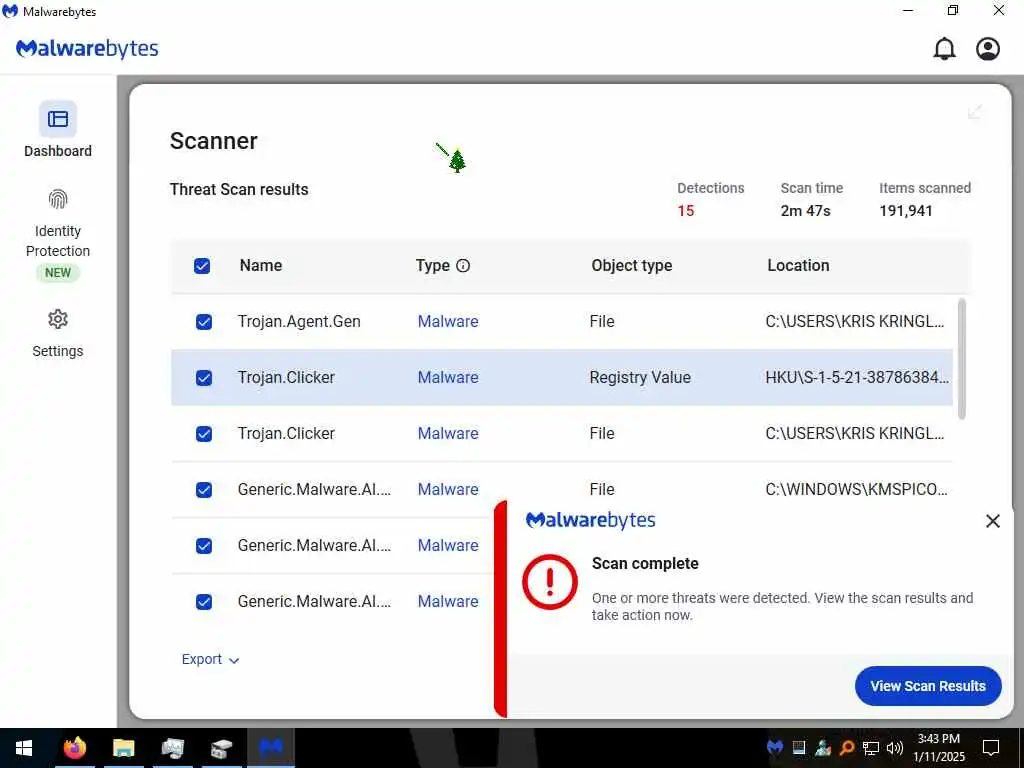This screenshot has width=1024, height=768.
Task: Open File Explorer from taskbar
Action: [x=123, y=748]
